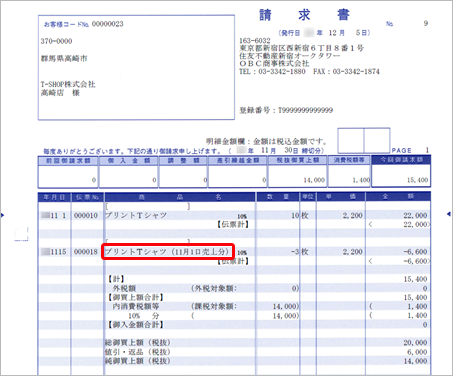The height and width of the screenshot is (376, 453).
Task: Click the 単位 column header
Action: (x=308, y=197)
